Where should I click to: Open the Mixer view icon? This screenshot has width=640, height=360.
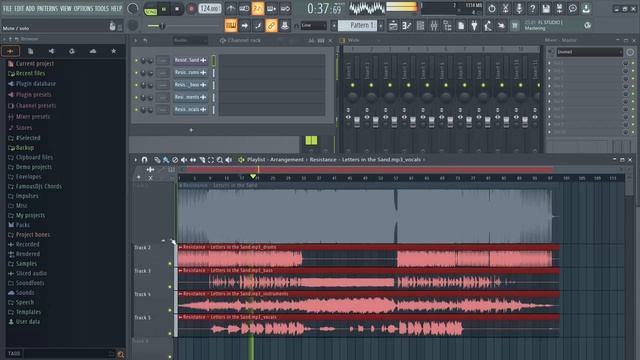click(x=434, y=26)
